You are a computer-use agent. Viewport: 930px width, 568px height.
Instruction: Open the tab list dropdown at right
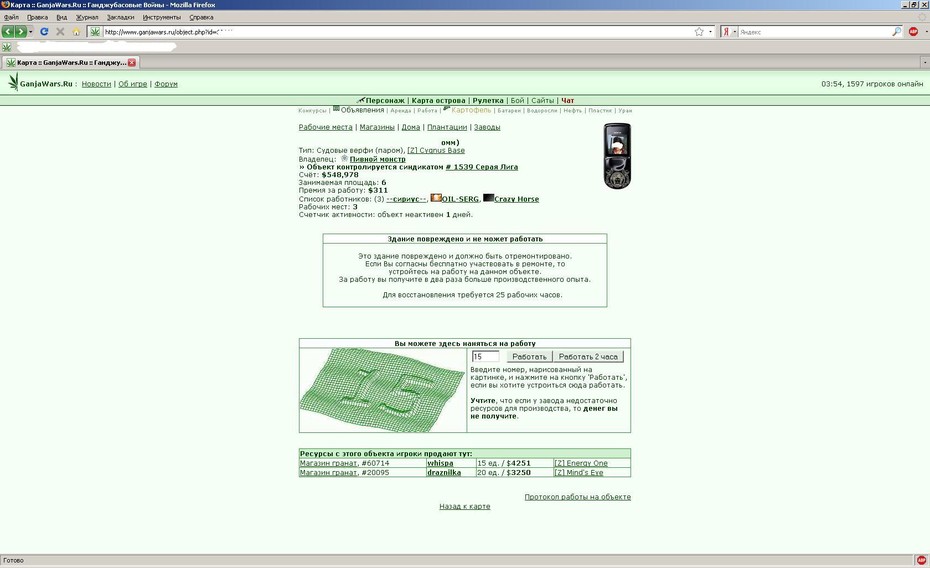tap(925, 62)
